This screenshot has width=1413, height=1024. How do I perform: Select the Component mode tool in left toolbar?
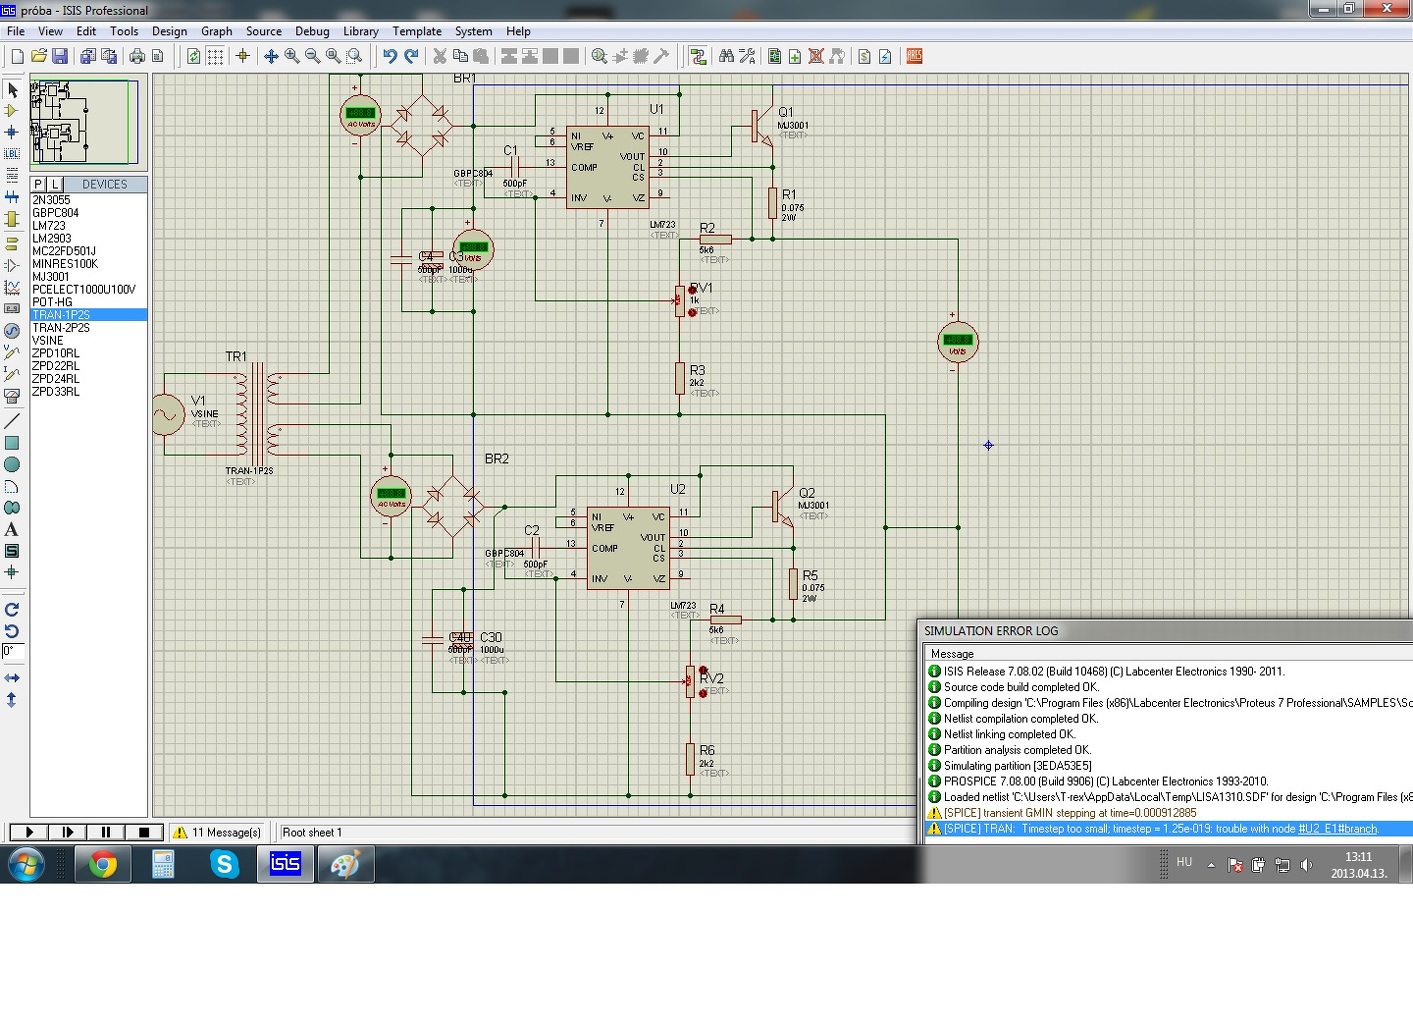12,111
